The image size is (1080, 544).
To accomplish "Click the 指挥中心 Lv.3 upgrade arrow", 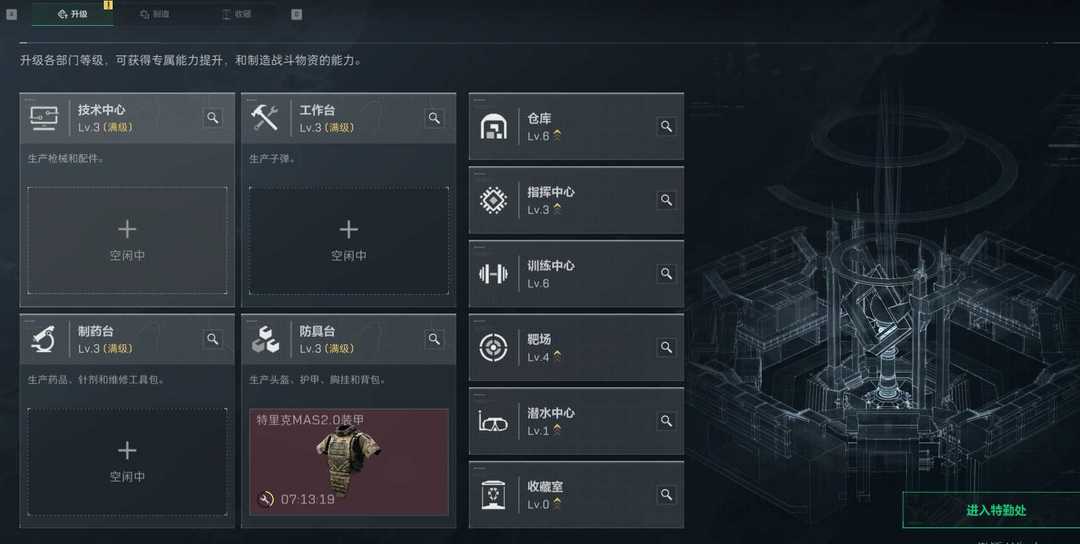I will tap(557, 209).
